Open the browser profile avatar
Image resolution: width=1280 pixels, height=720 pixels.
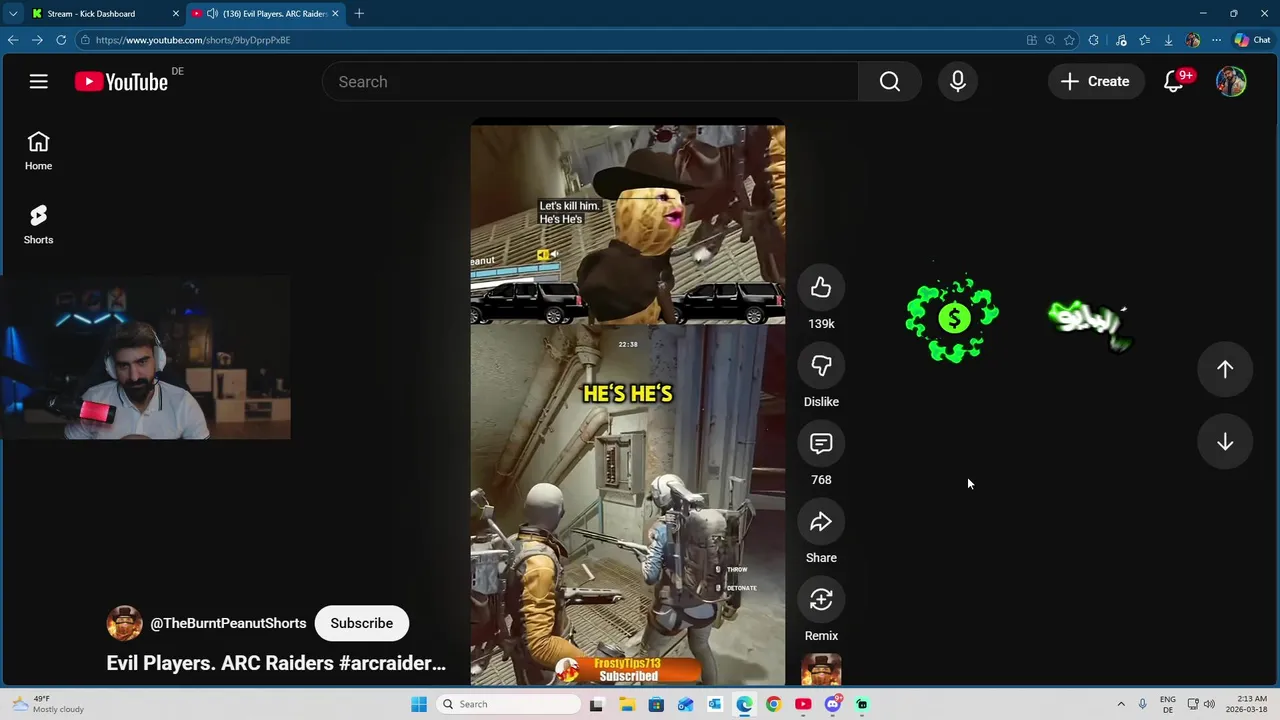[x=1192, y=40]
